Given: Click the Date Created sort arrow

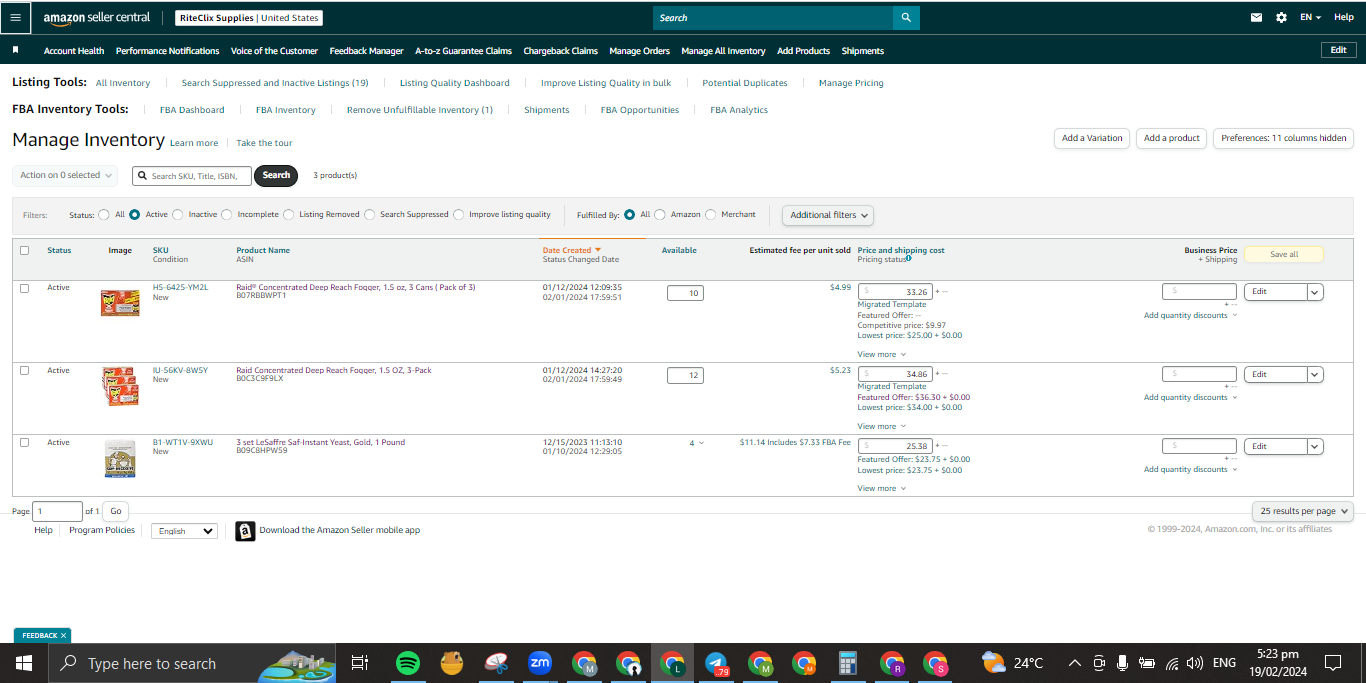Looking at the screenshot, I should pyautogui.click(x=598, y=250).
